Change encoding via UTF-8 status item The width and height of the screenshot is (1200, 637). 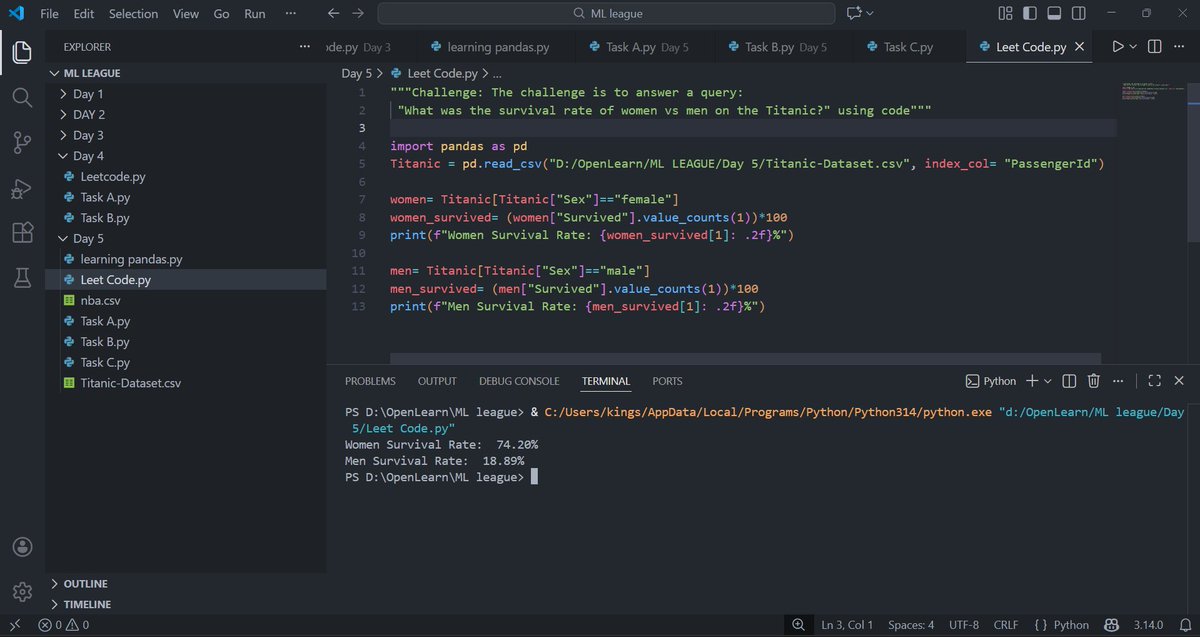[x=964, y=625]
